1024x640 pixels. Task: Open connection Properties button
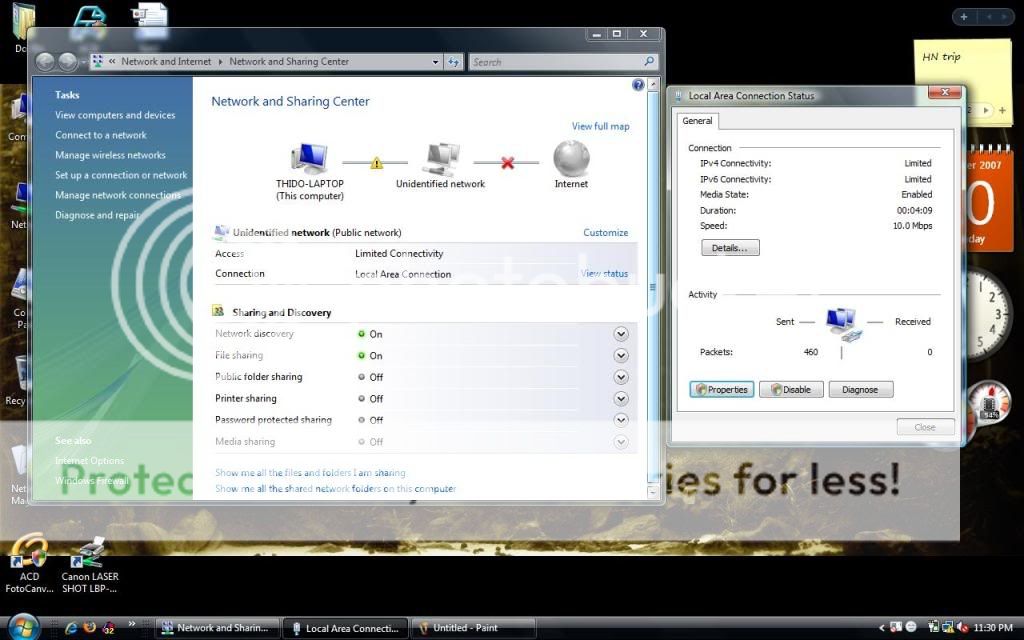(722, 389)
